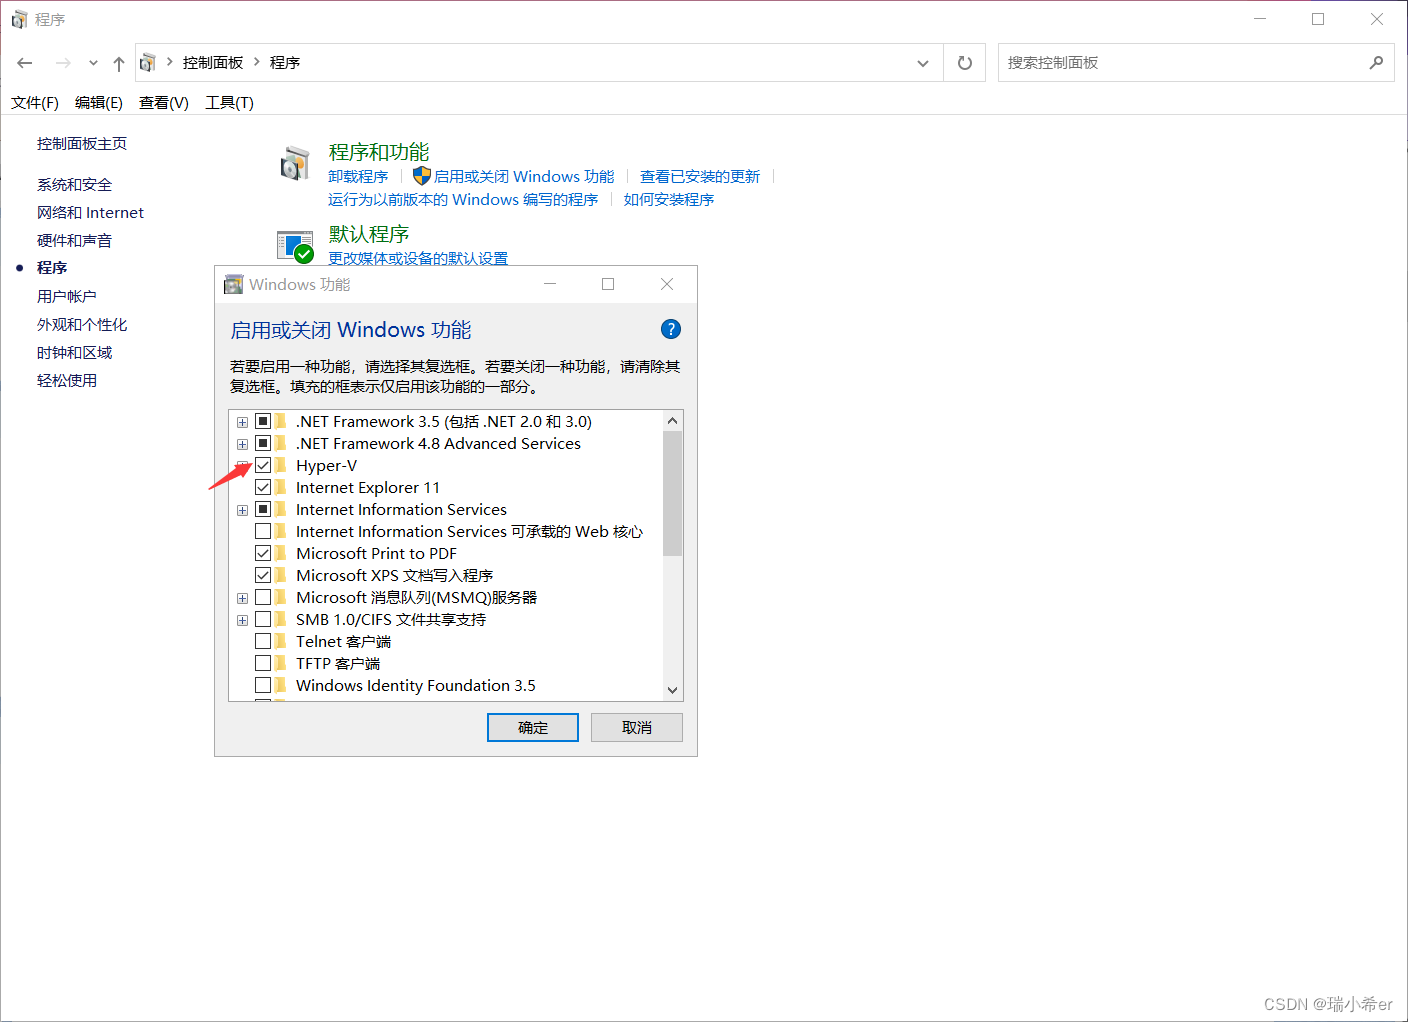
Task: Open 查看已安装的更新 link
Action: (x=700, y=176)
